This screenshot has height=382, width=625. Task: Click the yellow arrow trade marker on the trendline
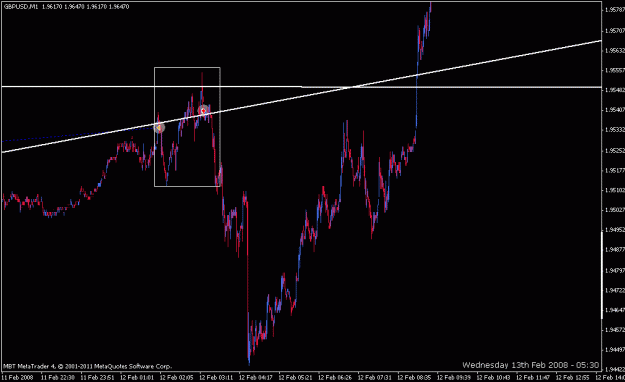(159, 128)
